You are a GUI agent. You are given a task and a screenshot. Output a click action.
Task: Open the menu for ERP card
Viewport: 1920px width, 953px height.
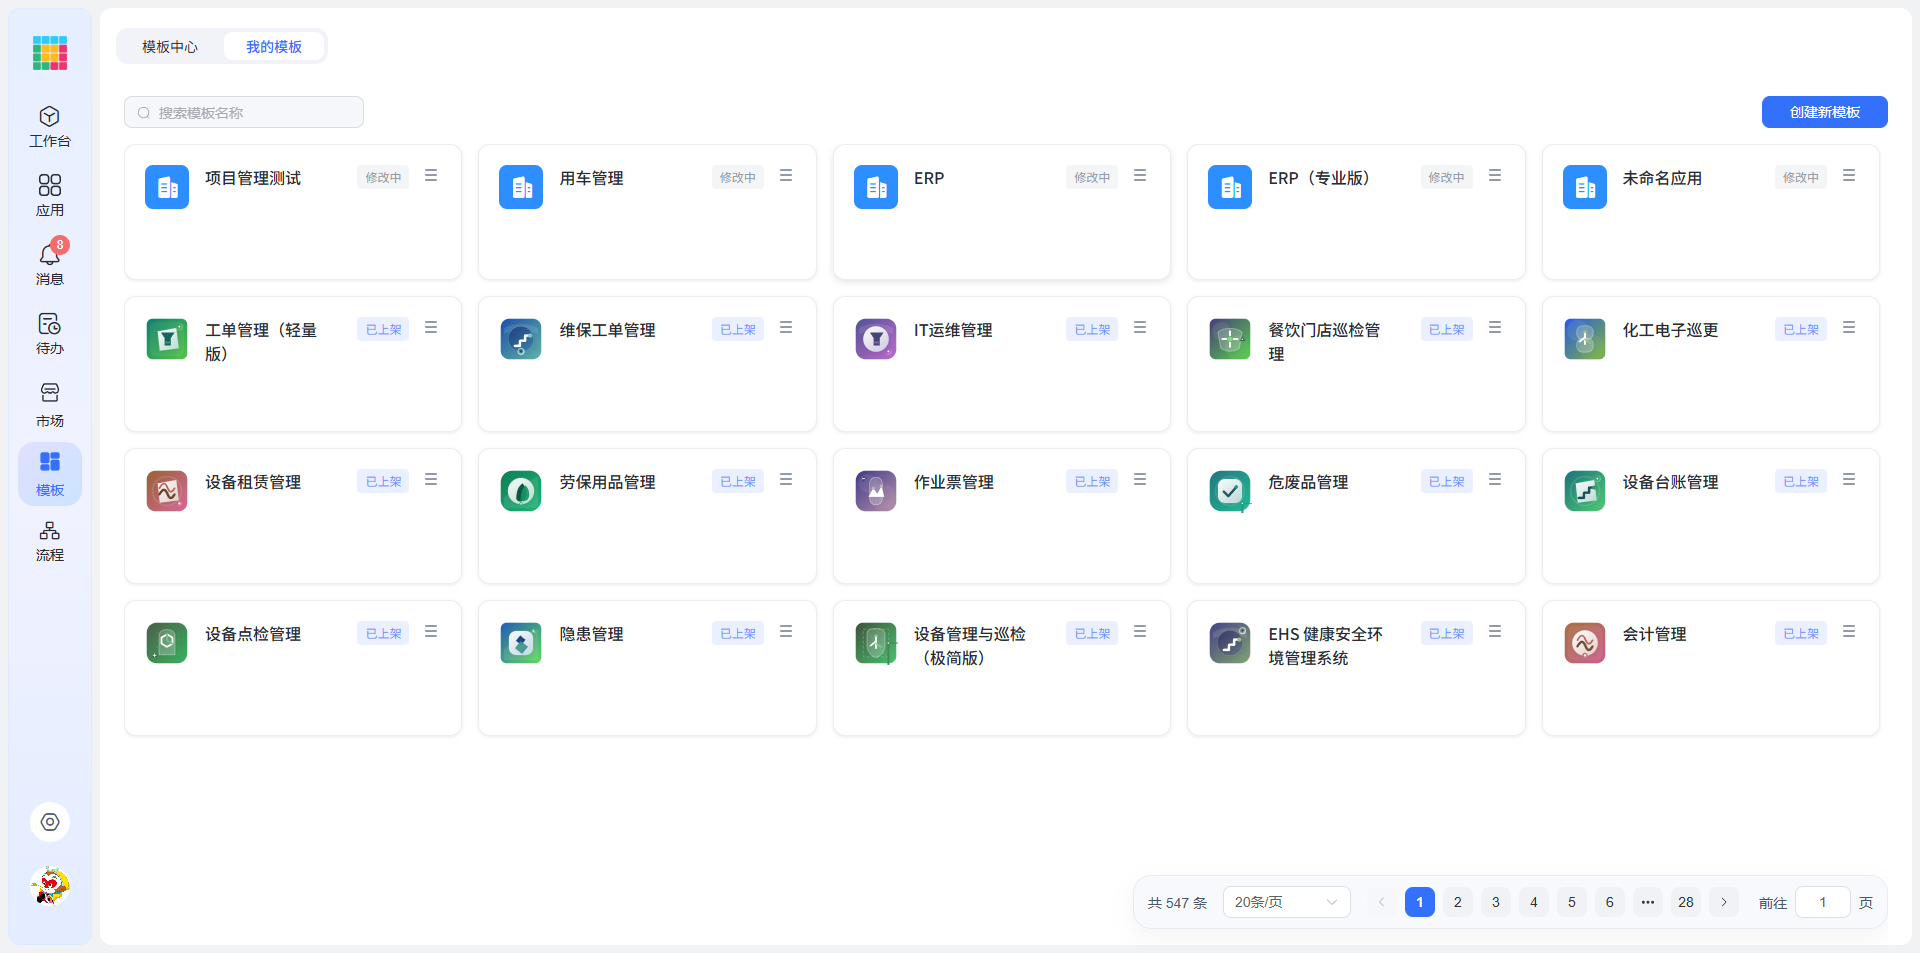(1140, 176)
